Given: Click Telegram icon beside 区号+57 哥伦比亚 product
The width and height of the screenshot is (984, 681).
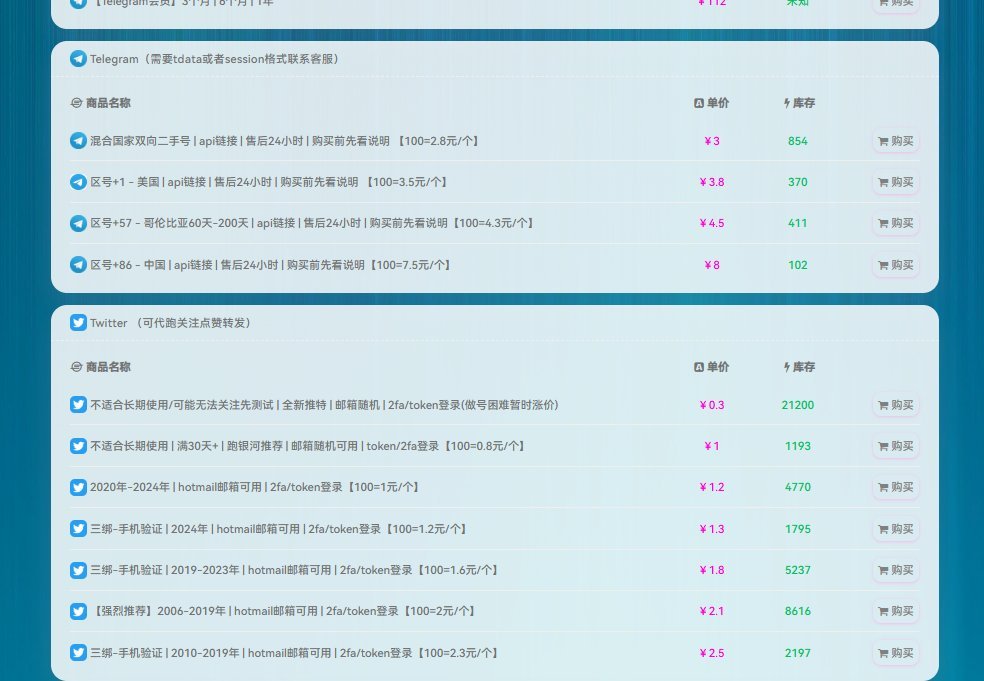Looking at the screenshot, I should click(x=78, y=223).
